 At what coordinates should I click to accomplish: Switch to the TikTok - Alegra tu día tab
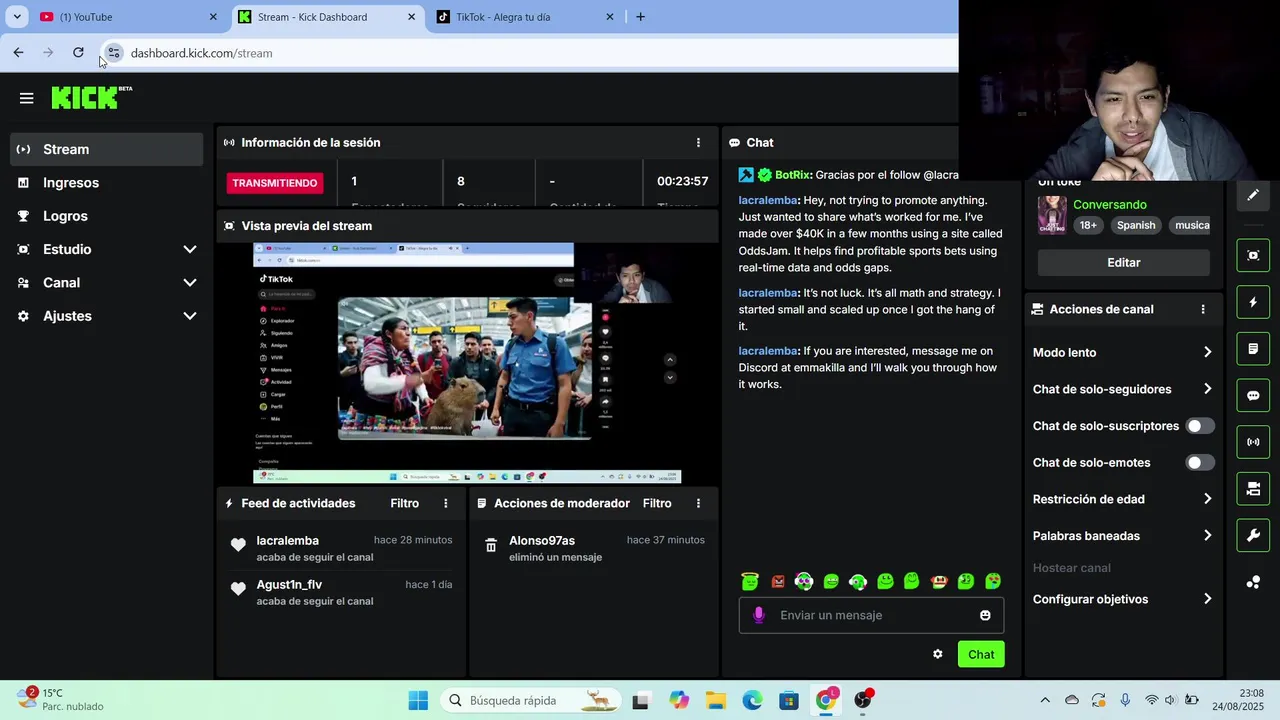click(x=525, y=16)
